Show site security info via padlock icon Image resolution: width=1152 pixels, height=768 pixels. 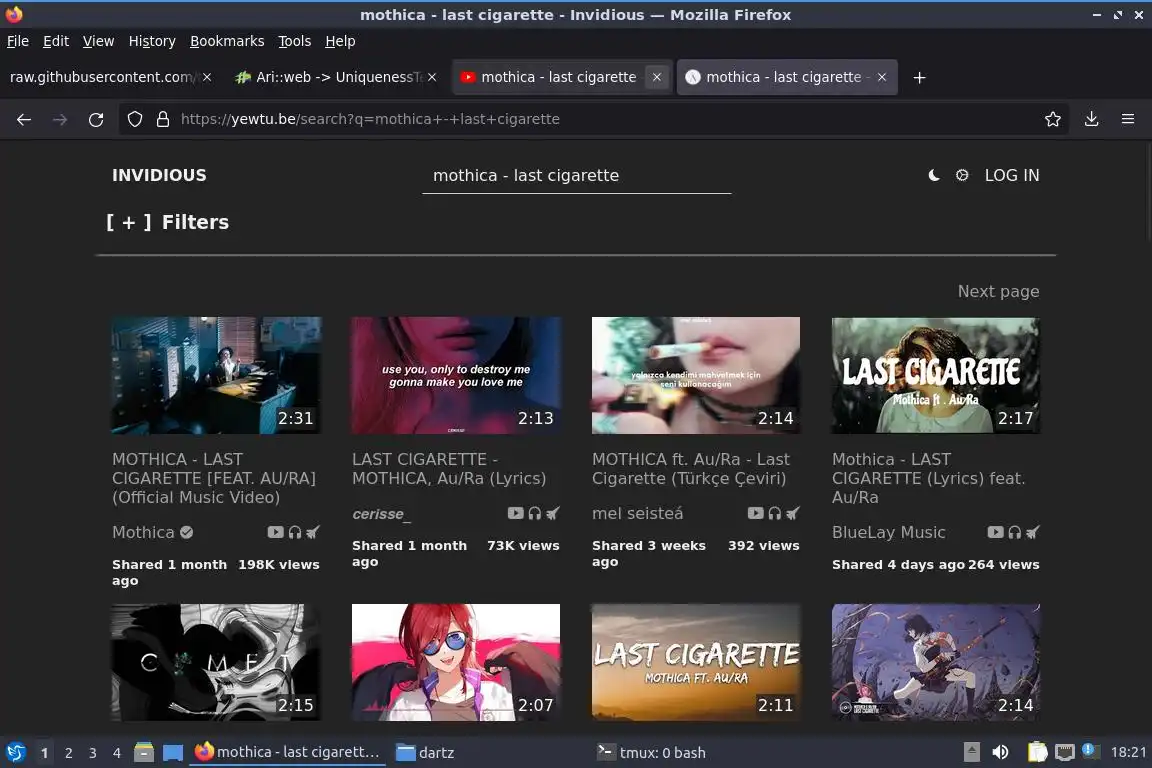(x=163, y=119)
